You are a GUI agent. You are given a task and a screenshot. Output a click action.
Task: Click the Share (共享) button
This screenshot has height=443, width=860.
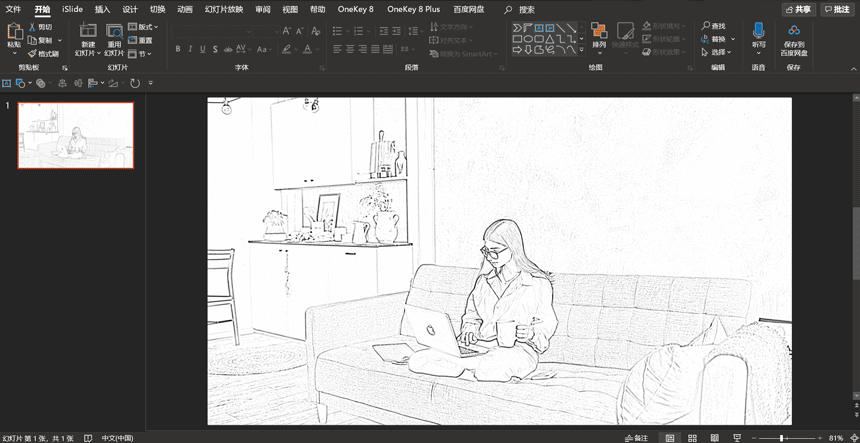pos(801,9)
